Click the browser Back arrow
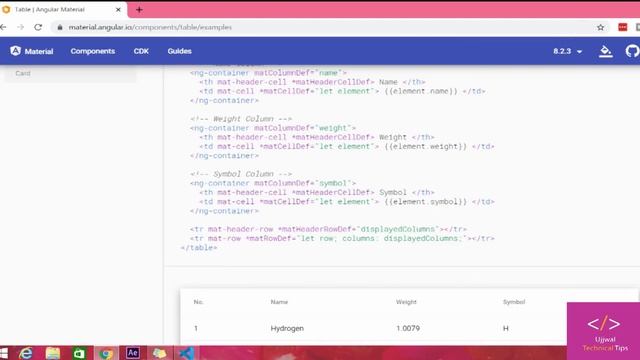Screen dimensions: 640x360 pos(4,27)
